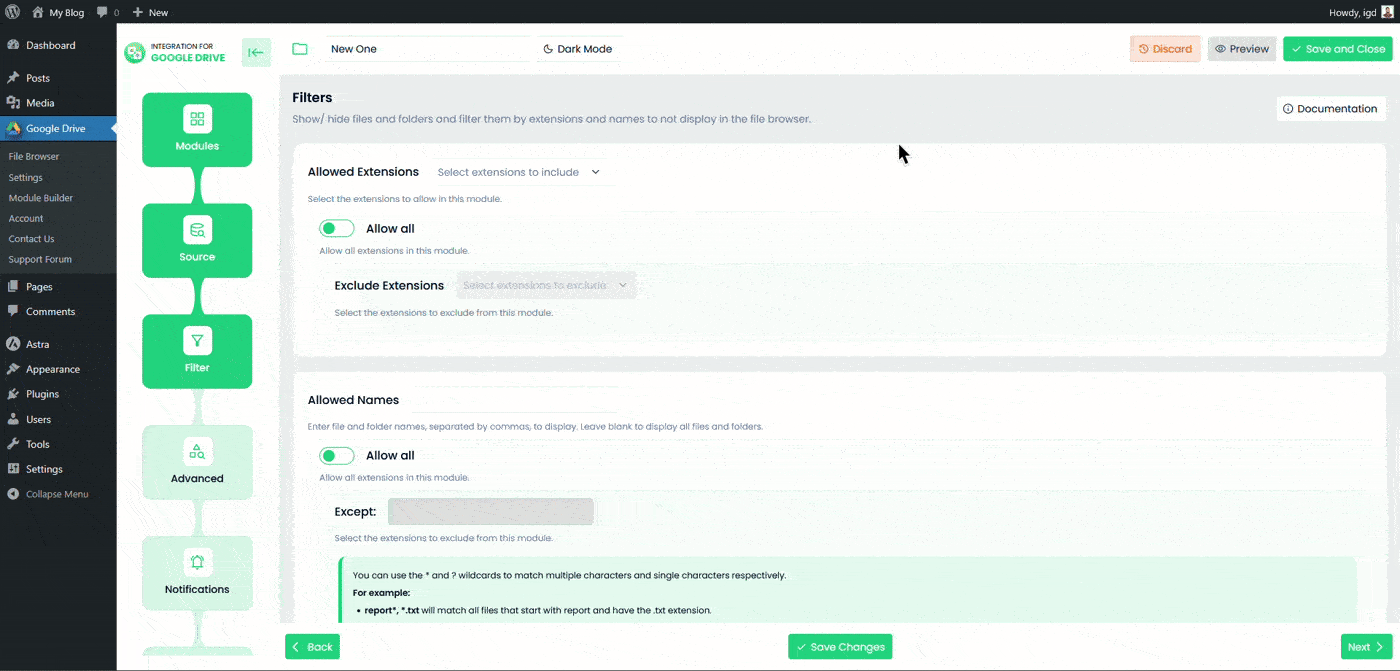Go to the Modules step
The image size is (1400, 671).
(x=197, y=130)
